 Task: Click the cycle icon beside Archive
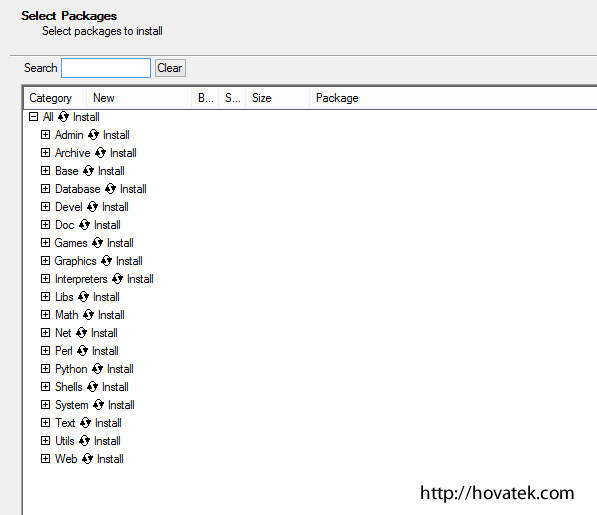point(100,153)
